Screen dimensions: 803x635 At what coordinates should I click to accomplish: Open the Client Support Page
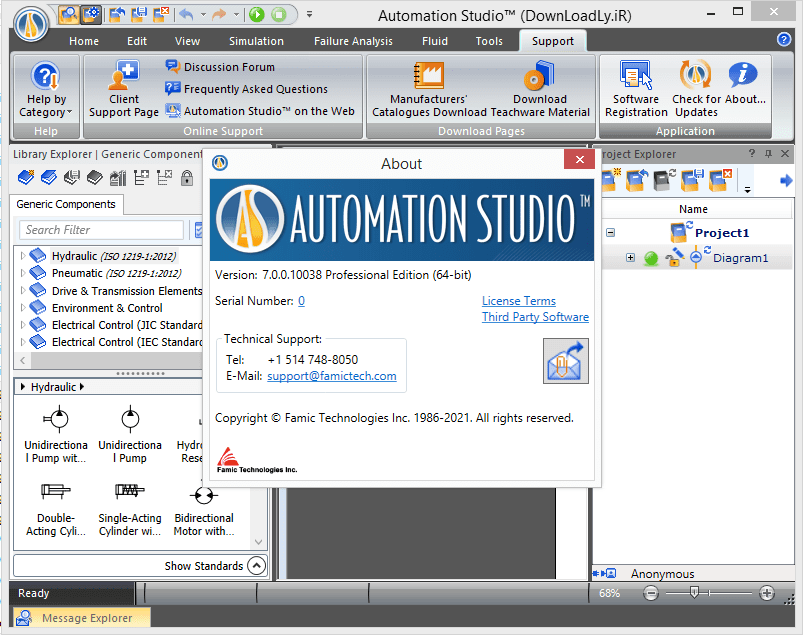coord(124,89)
